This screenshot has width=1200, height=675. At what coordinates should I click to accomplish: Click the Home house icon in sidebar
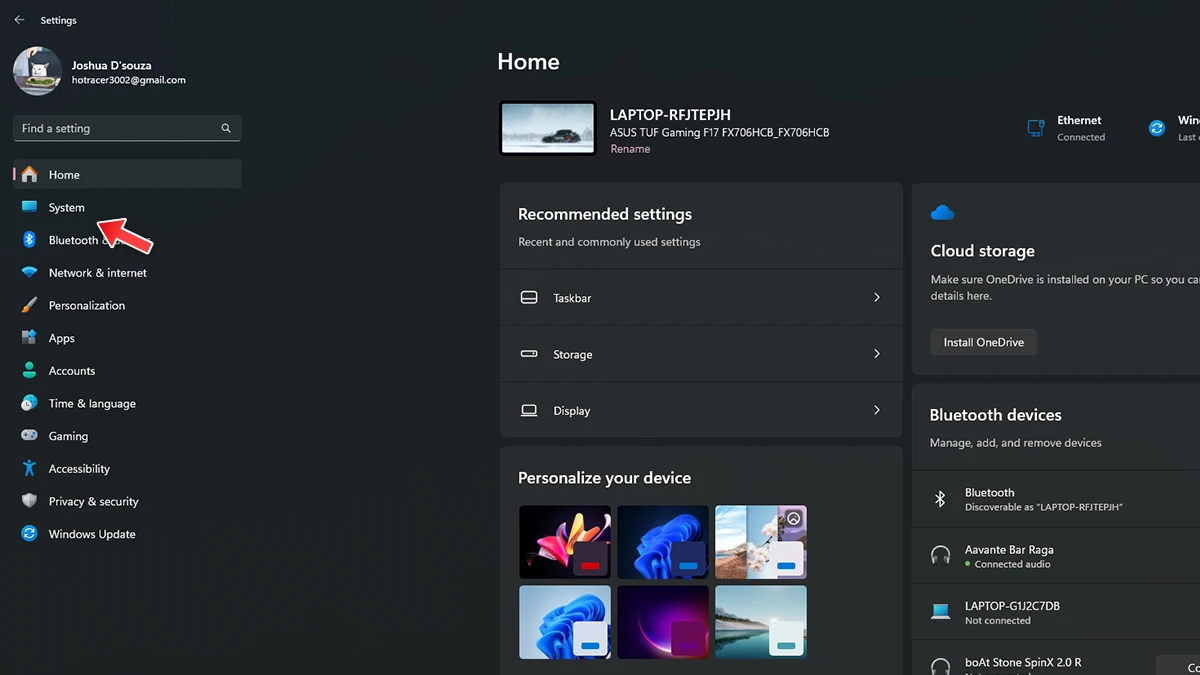29,175
